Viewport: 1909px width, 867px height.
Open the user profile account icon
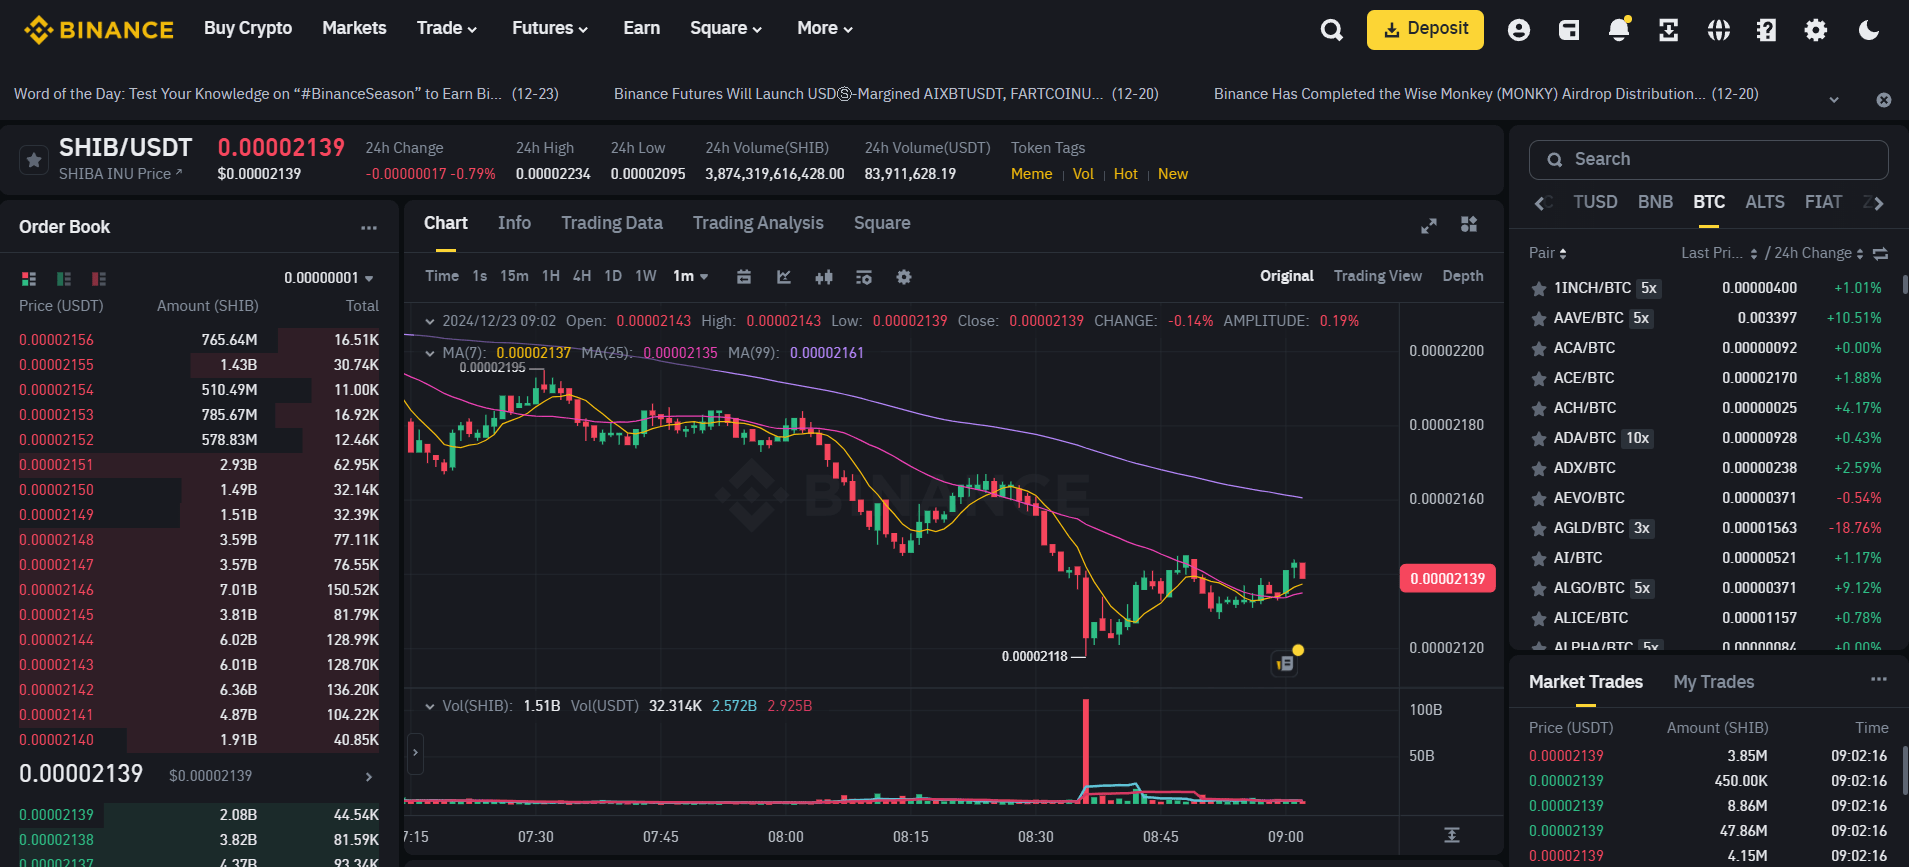(x=1518, y=30)
